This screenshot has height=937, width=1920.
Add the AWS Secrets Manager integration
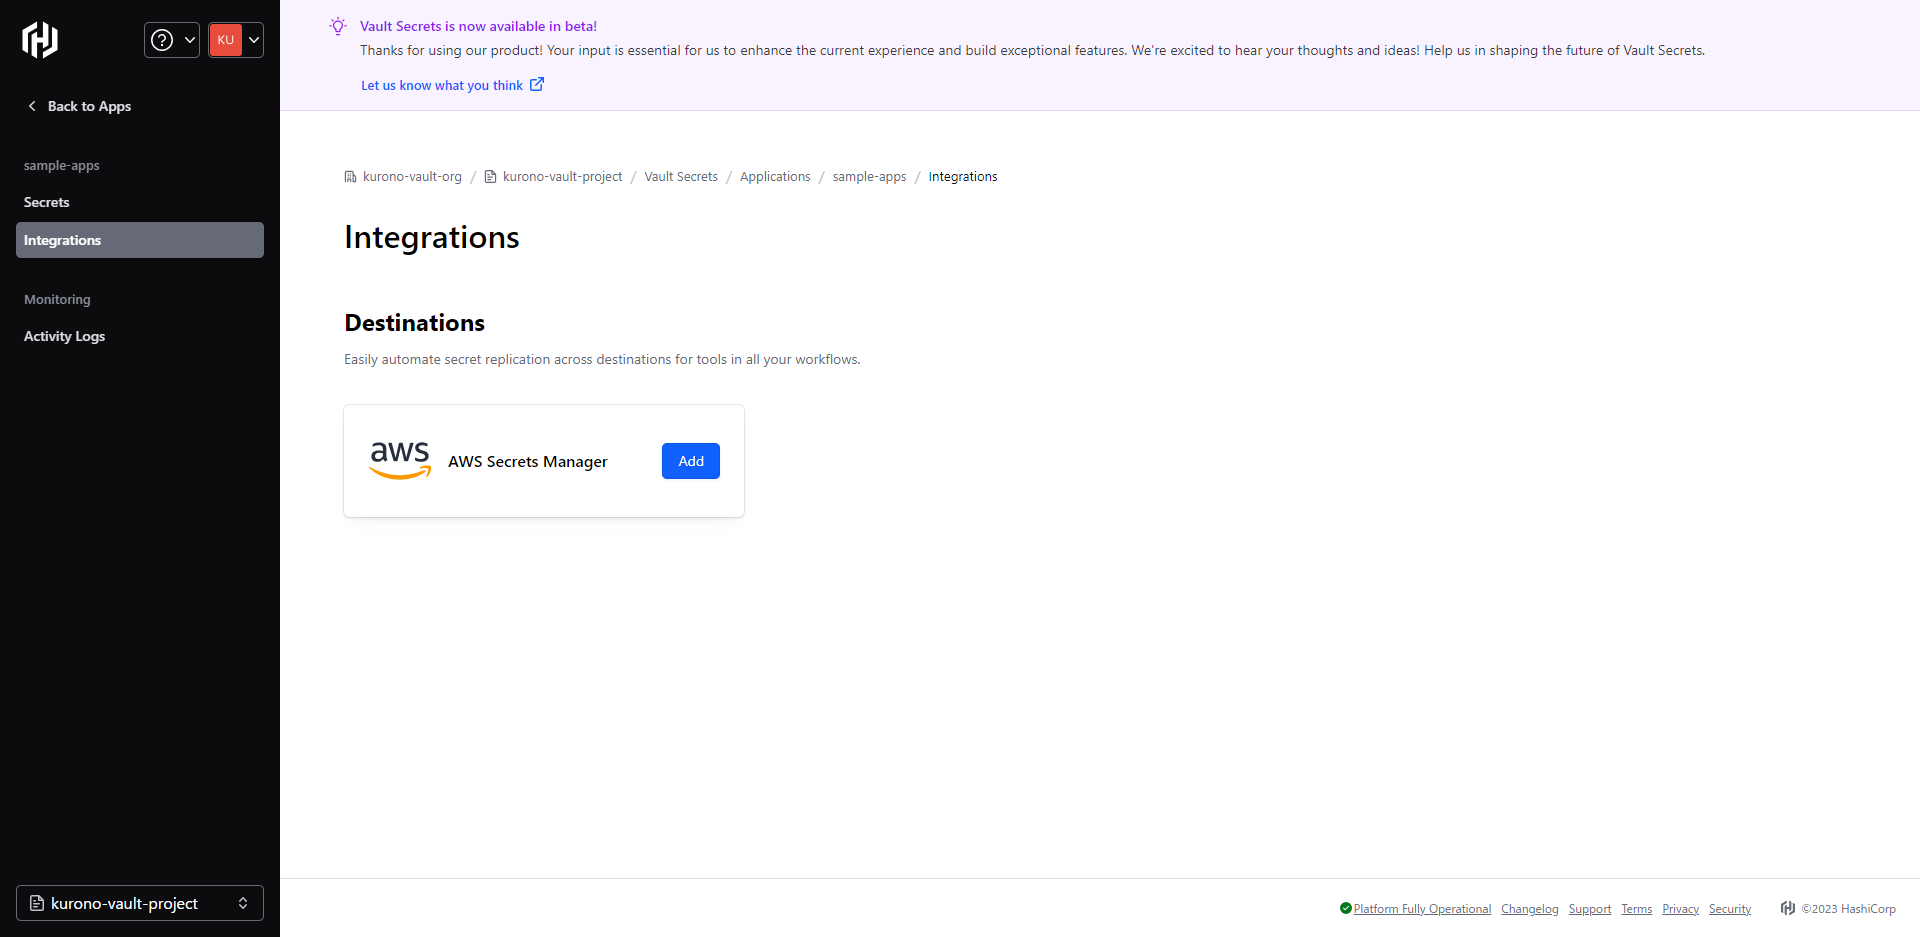click(x=691, y=461)
